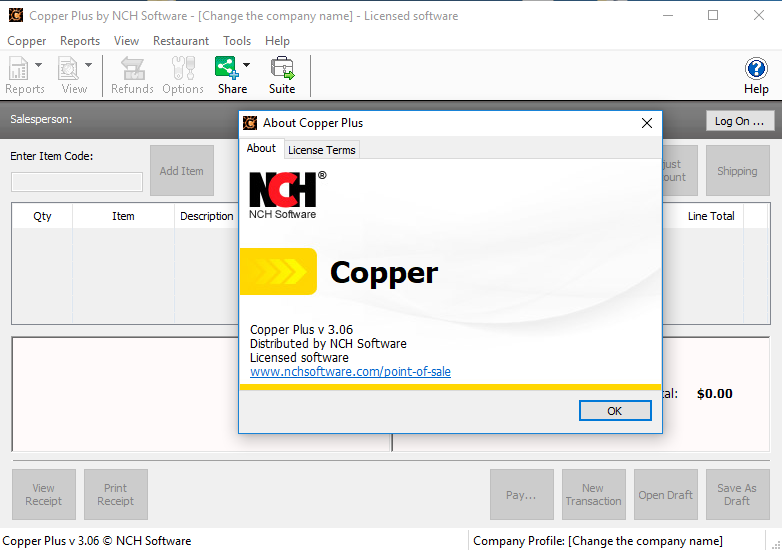Click the Enter Item Code field
Screen dimensions: 782x551
pos(77,182)
